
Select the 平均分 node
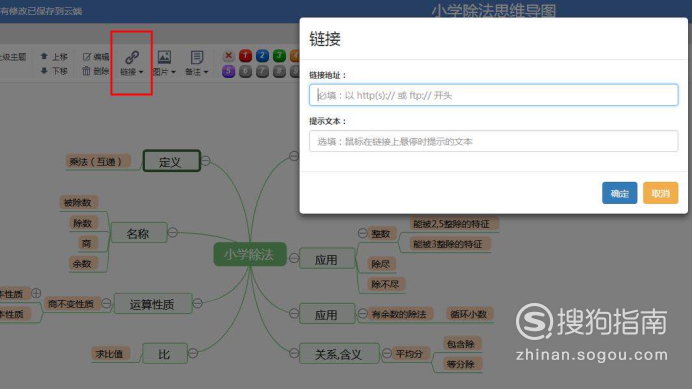[410, 354]
